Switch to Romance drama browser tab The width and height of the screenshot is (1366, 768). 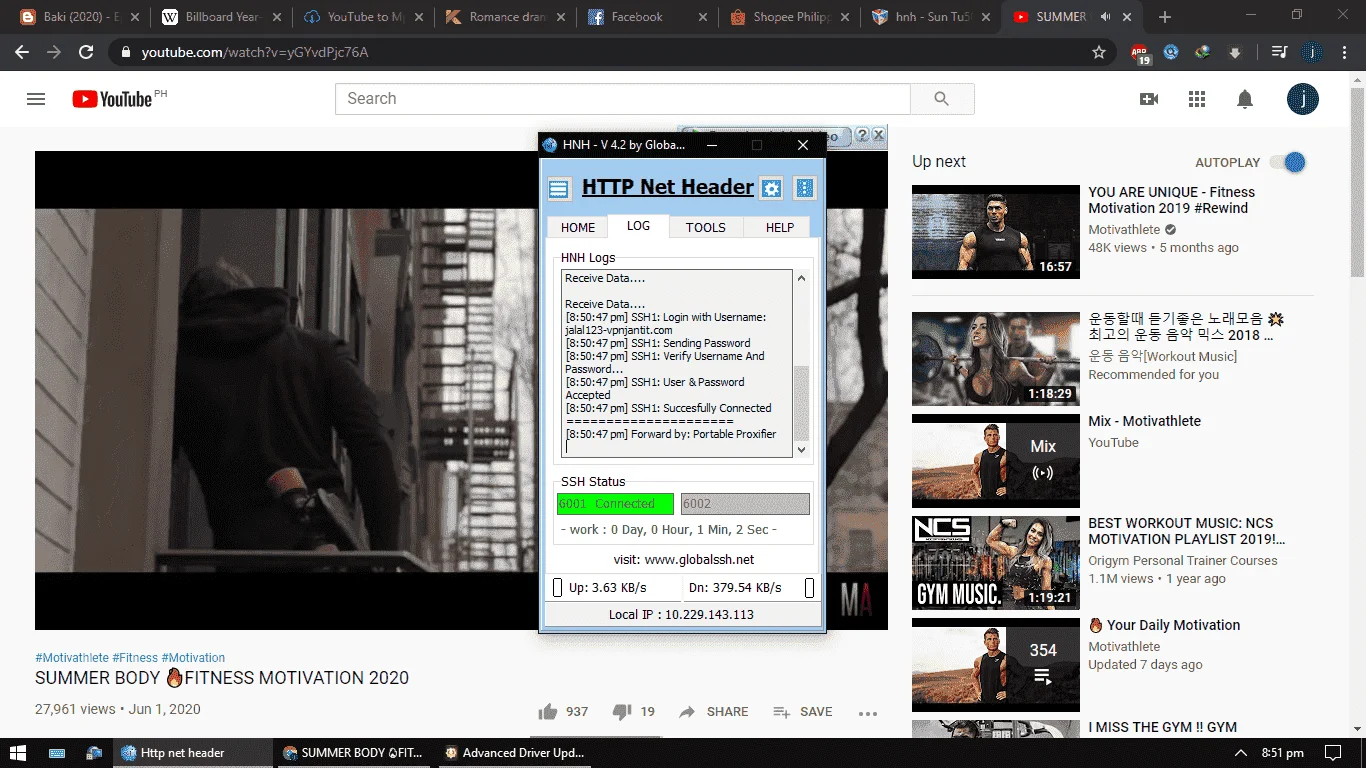[504, 17]
